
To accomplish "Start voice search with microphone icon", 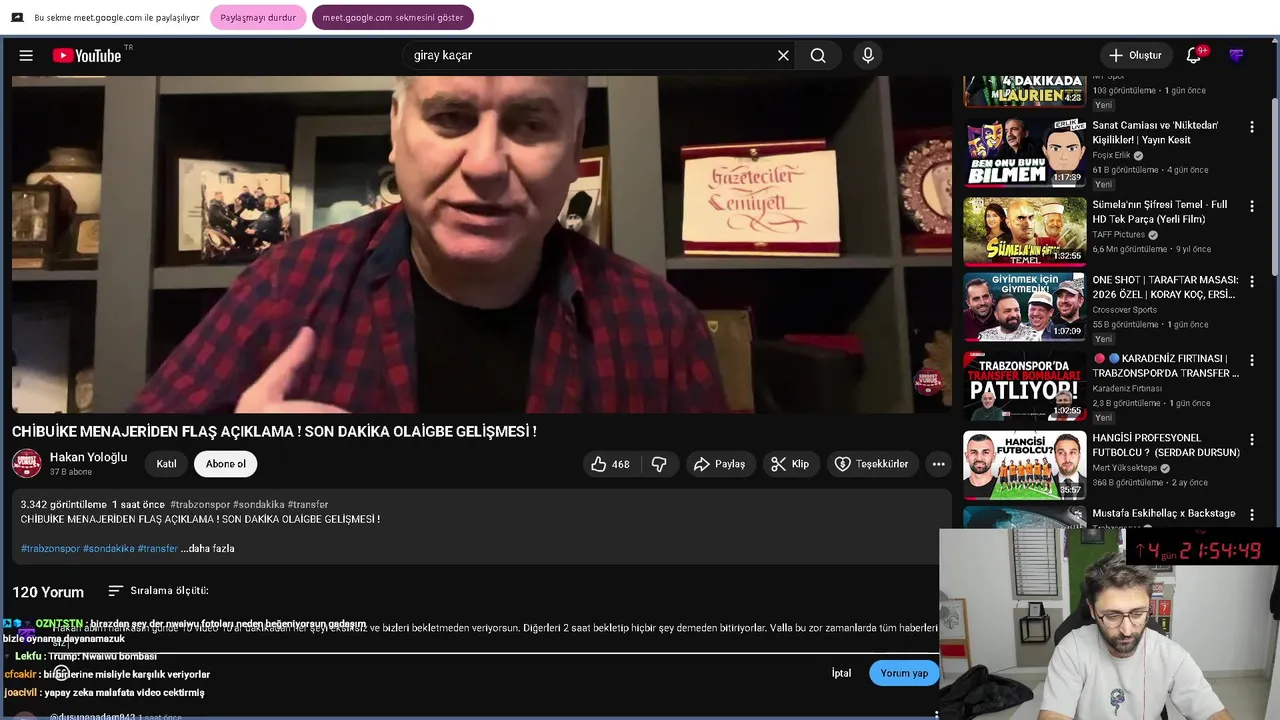I will coord(868,56).
